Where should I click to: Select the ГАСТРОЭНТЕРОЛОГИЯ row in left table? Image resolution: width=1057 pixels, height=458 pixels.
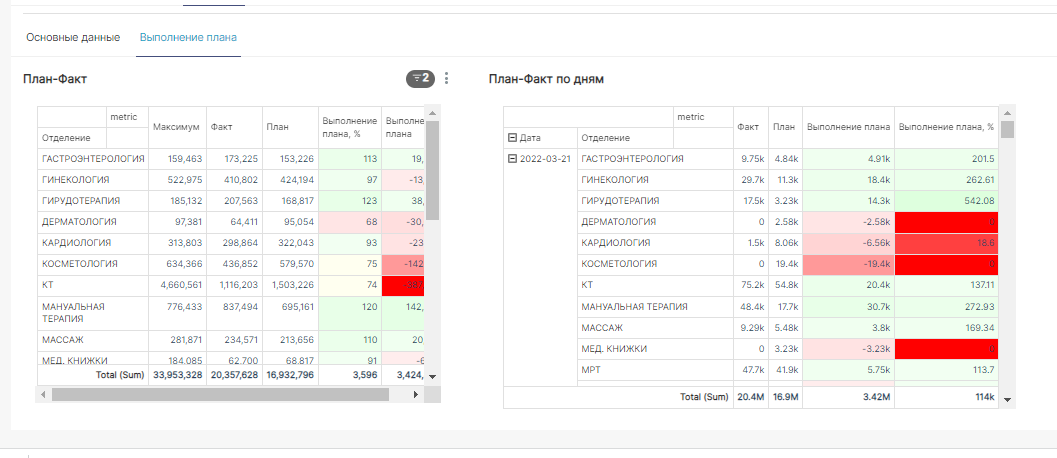pyautogui.click(x=93, y=159)
